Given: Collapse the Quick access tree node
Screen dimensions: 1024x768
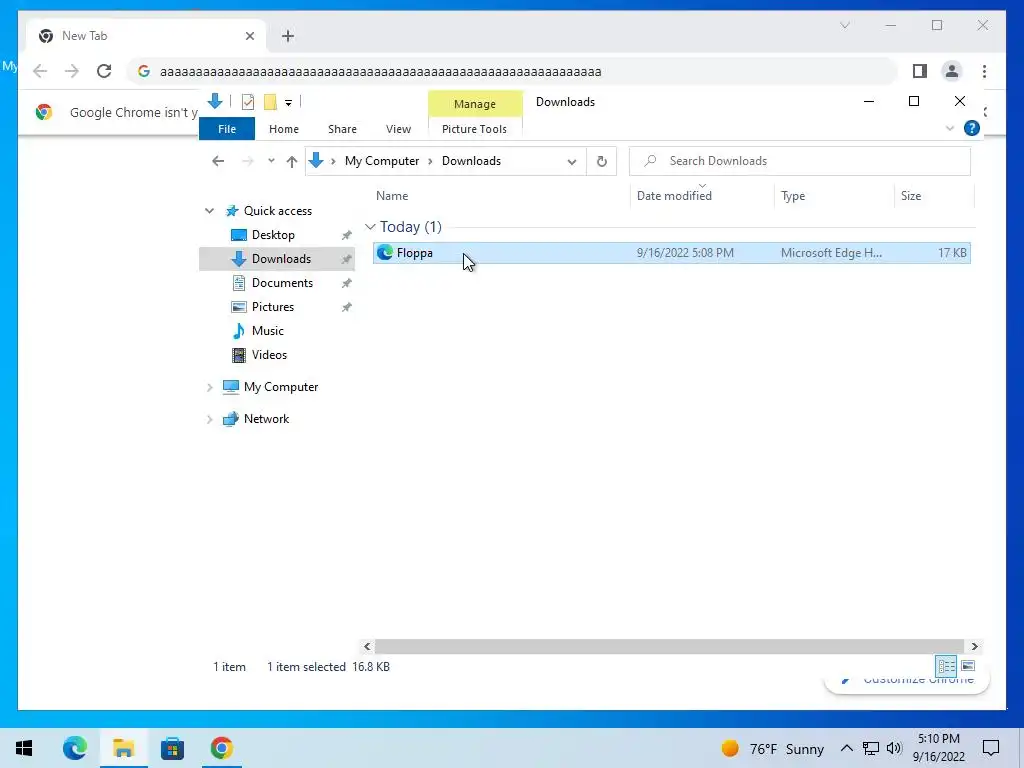Looking at the screenshot, I should coord(209,211).
